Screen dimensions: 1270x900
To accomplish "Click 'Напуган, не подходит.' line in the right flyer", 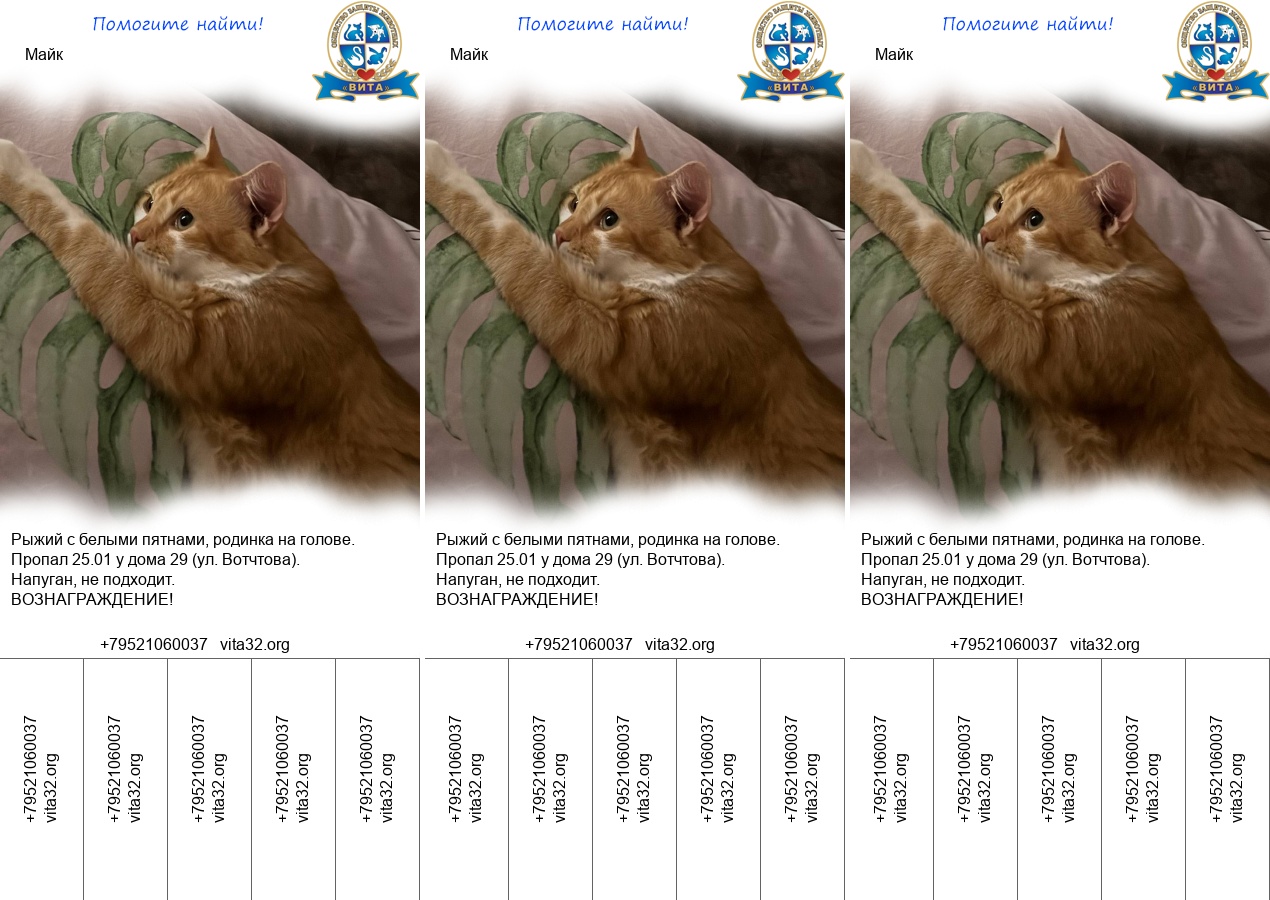I will click(x=942, y=580).
